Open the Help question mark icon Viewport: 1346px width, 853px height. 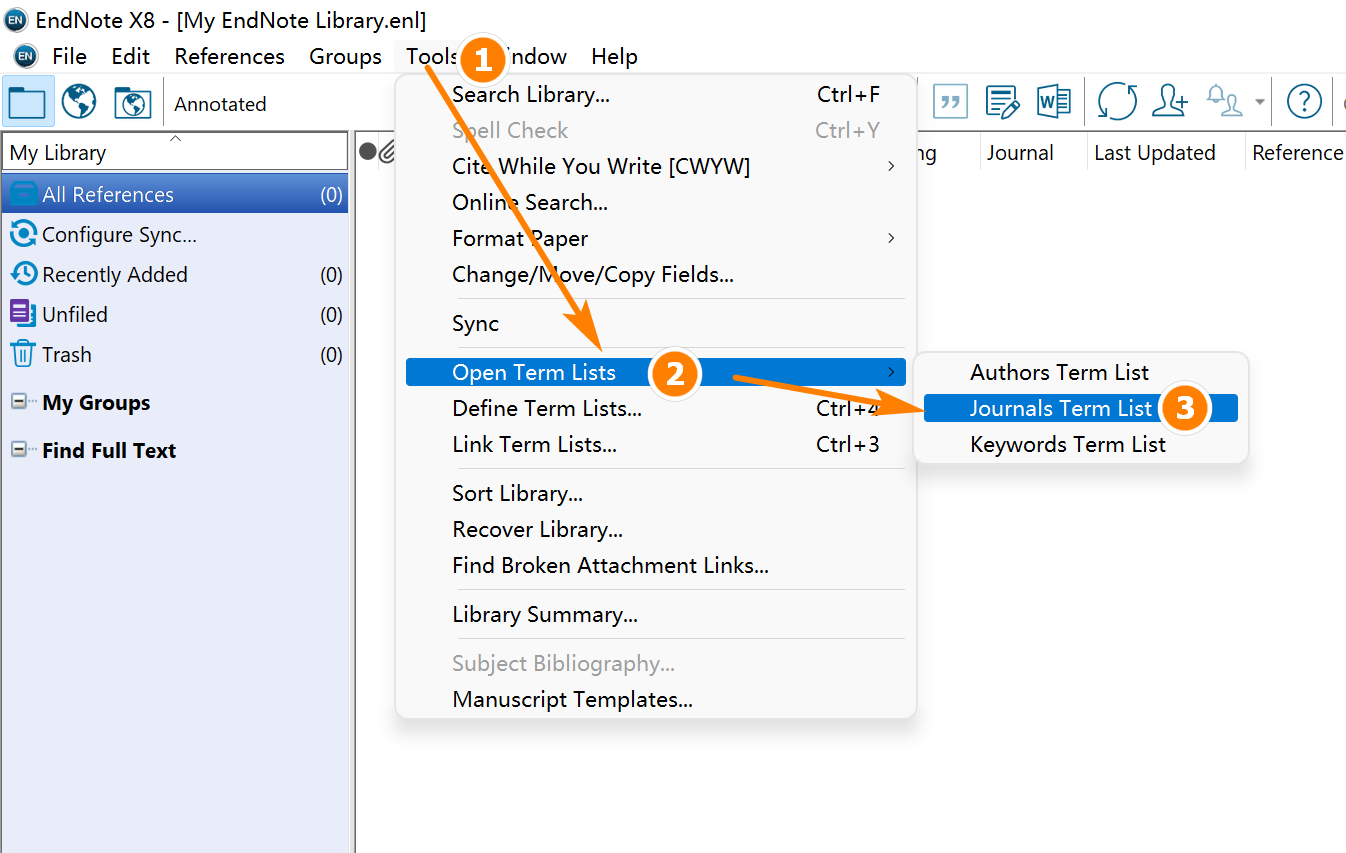(x=1304, y=101)
